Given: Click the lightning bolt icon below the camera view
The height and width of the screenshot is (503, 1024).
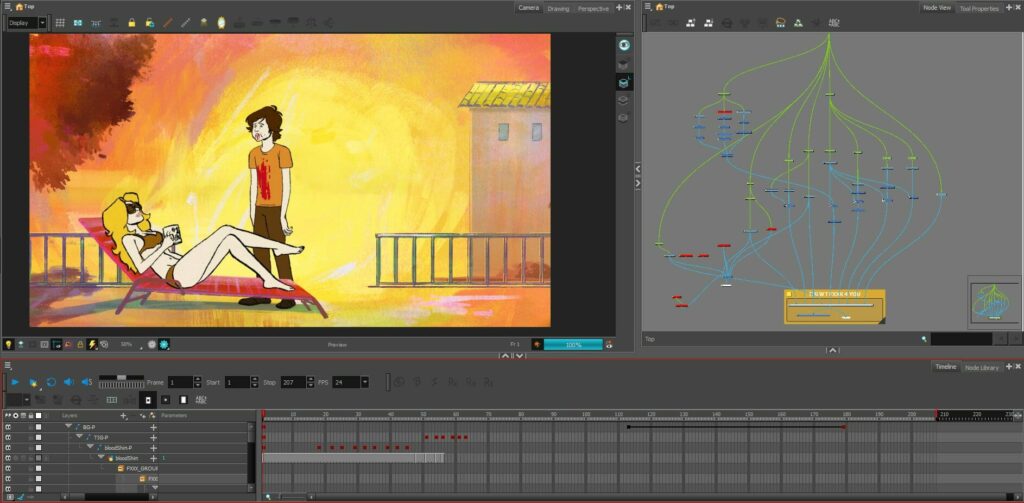Looking at the screenshot, I should tap(92, 344).
